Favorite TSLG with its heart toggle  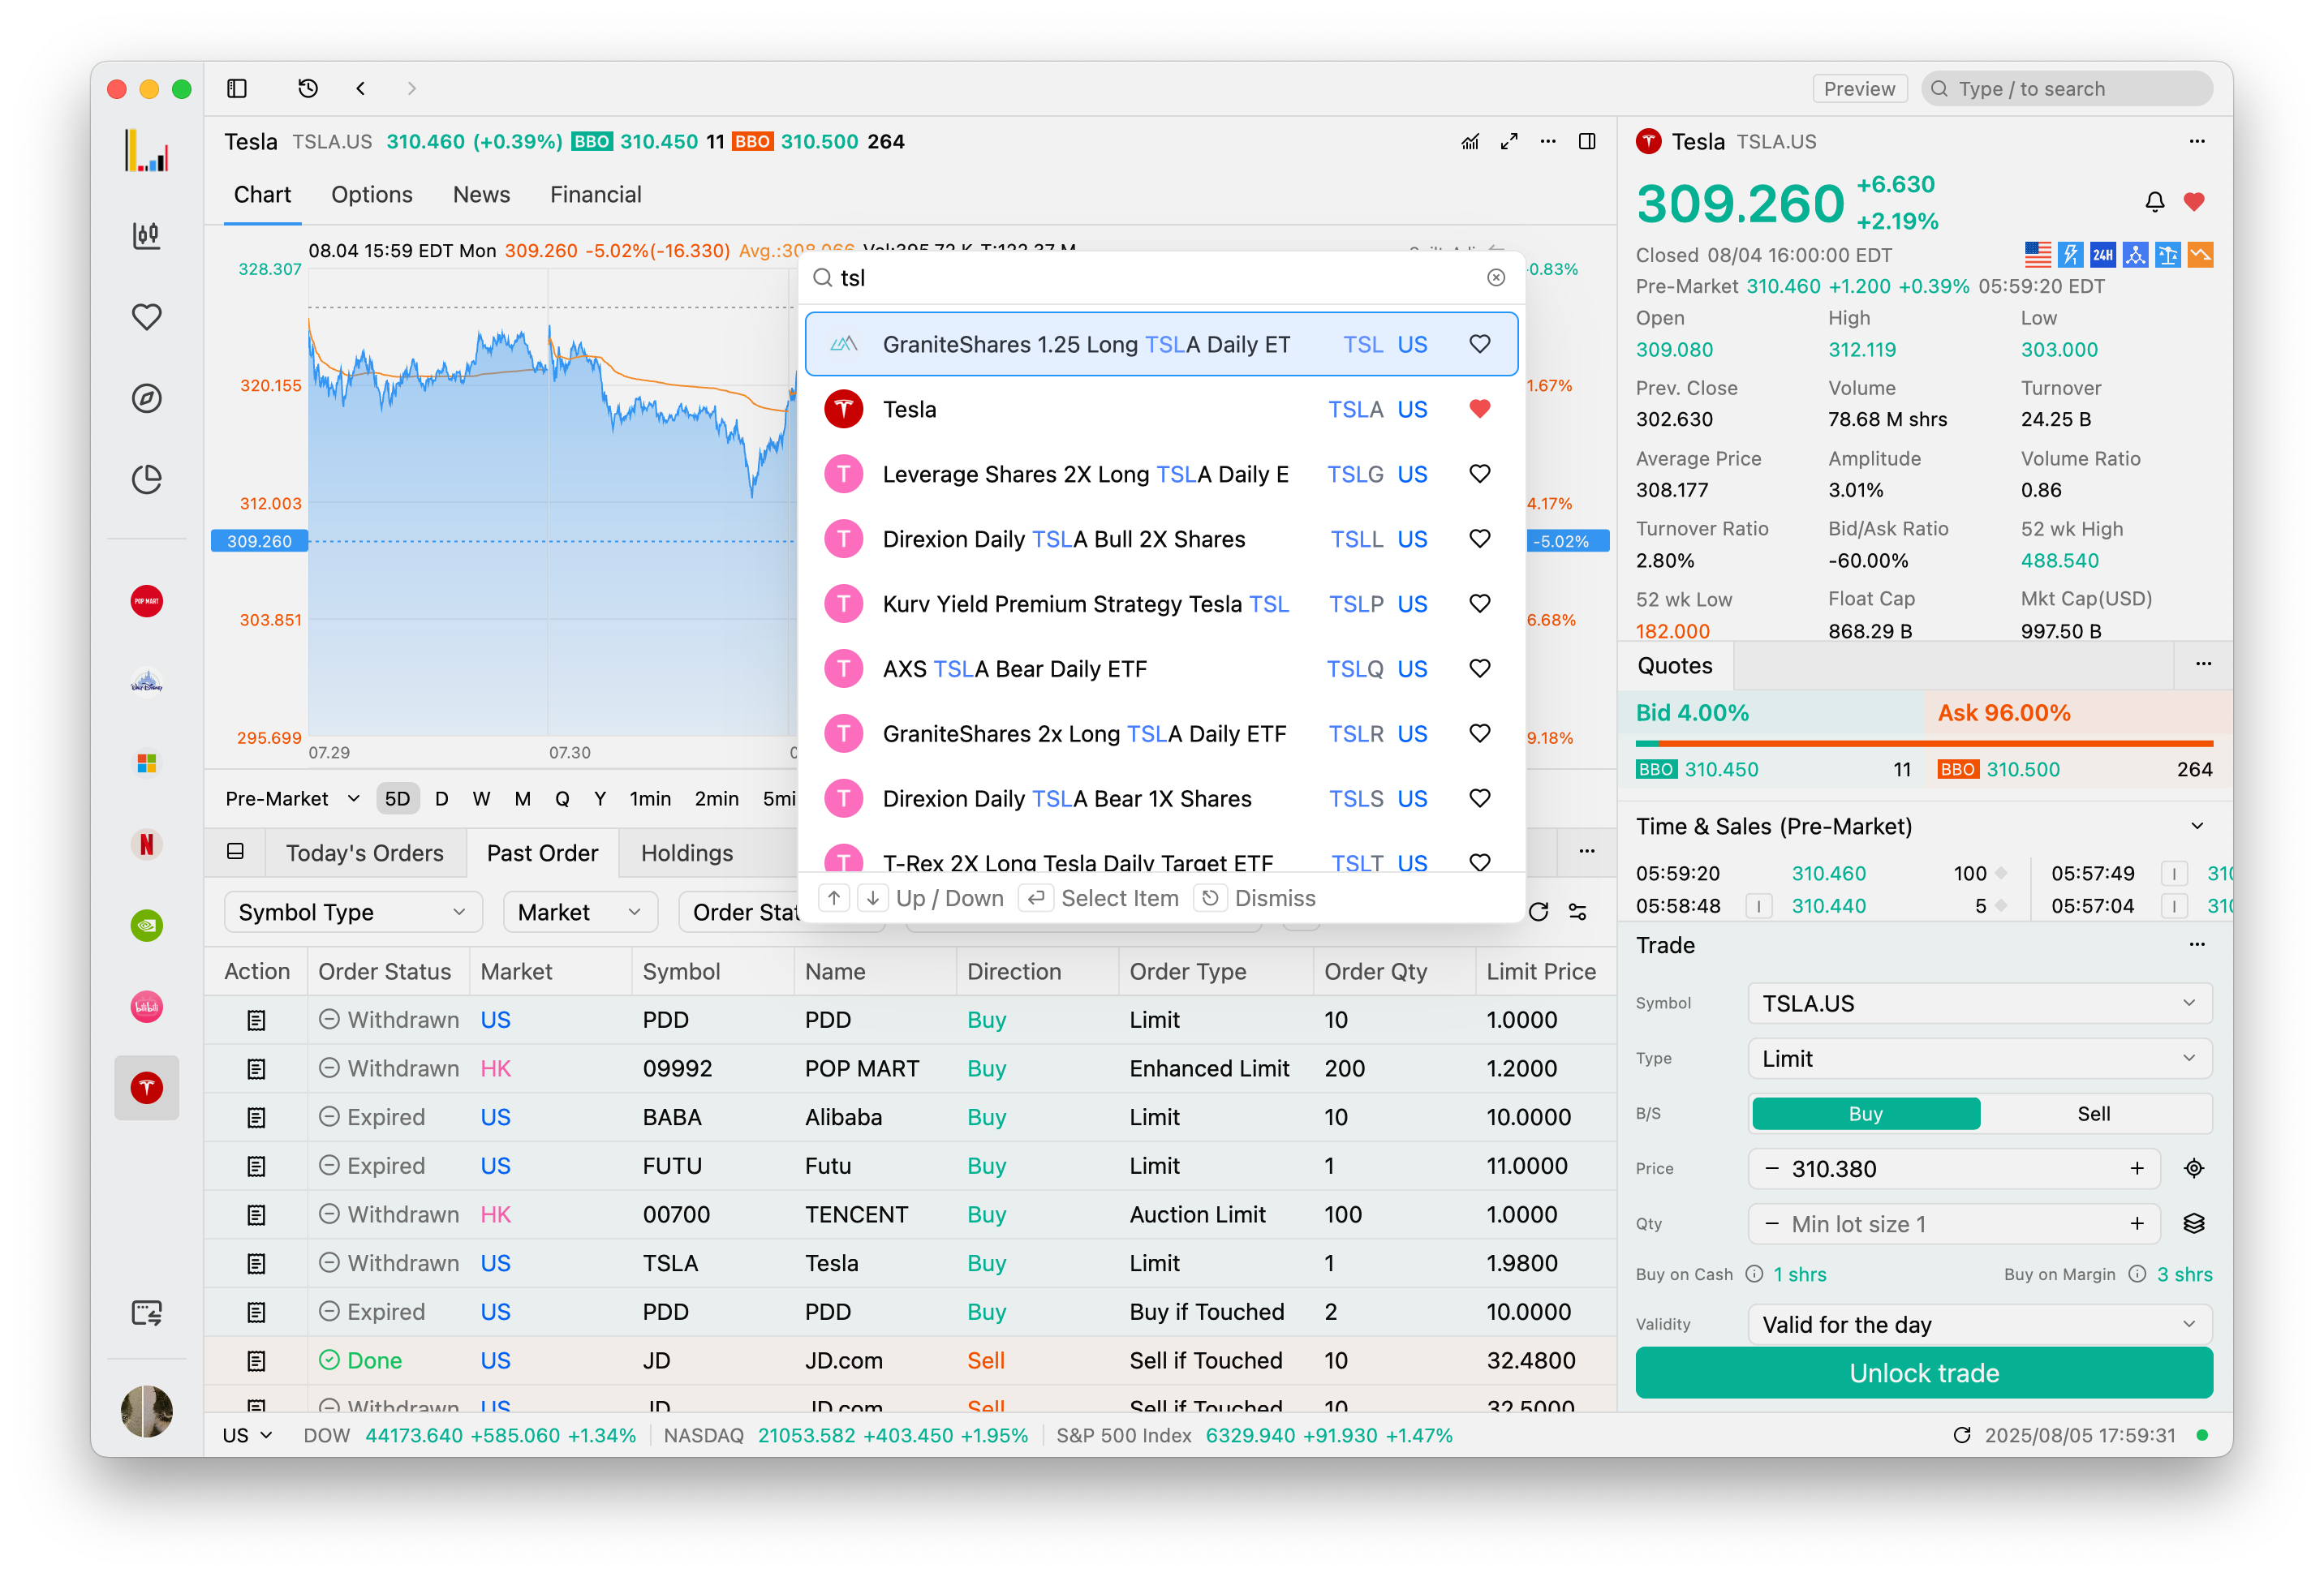(x=1479, y=474)
